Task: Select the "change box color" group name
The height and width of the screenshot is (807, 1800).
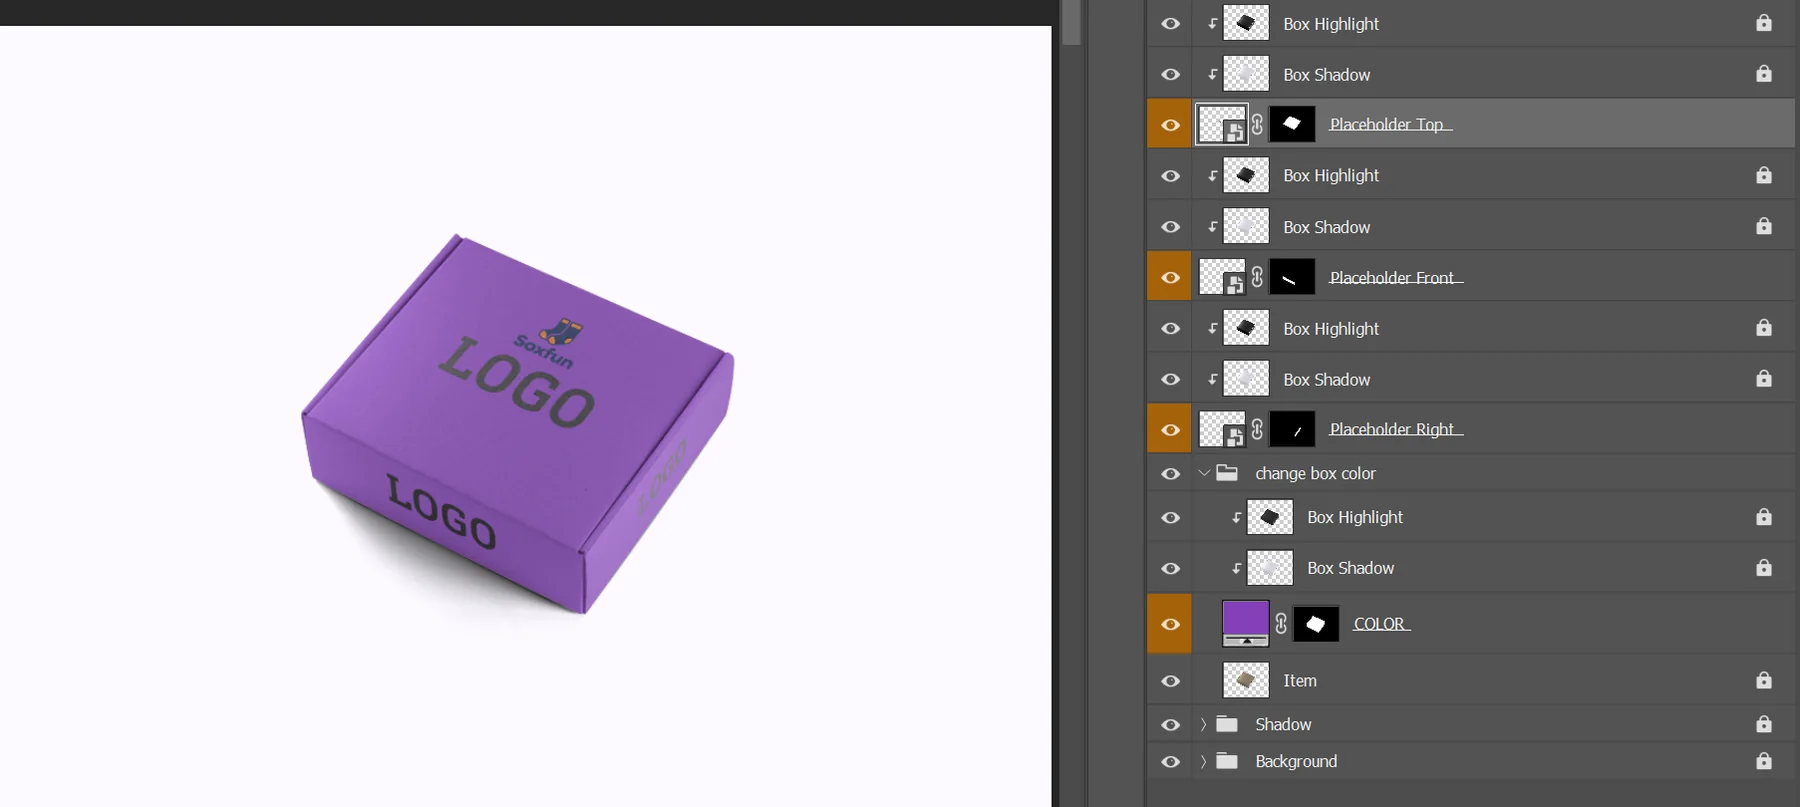Action: (x=1316, y=473)
